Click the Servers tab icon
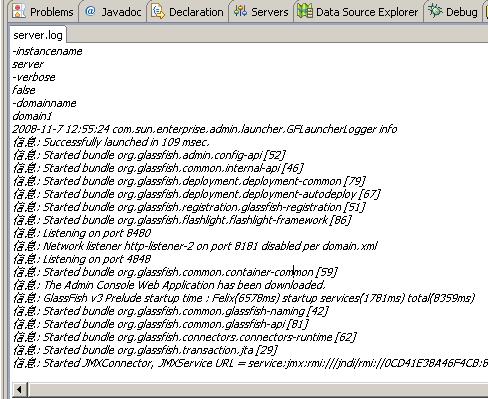The width and height of the screenshot is (488, 399). point(240,11)
